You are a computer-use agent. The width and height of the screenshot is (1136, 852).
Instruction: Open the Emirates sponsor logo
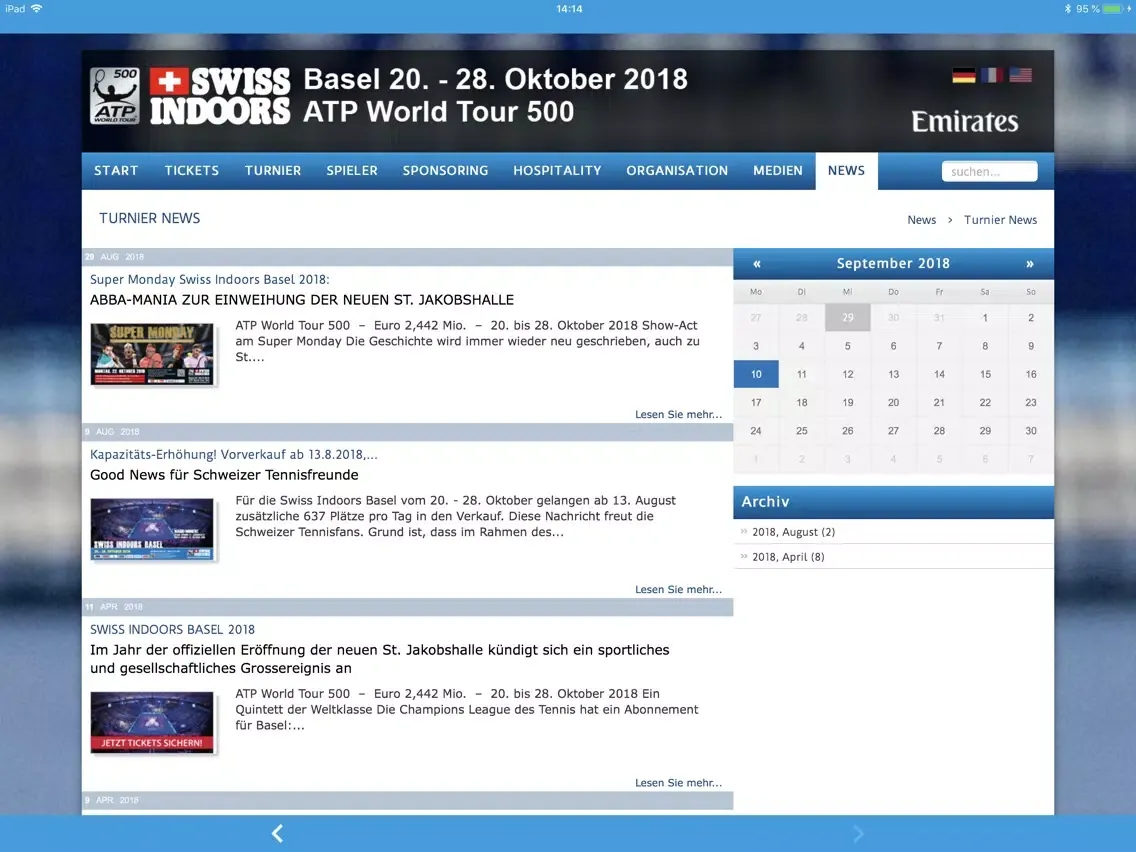964,121
